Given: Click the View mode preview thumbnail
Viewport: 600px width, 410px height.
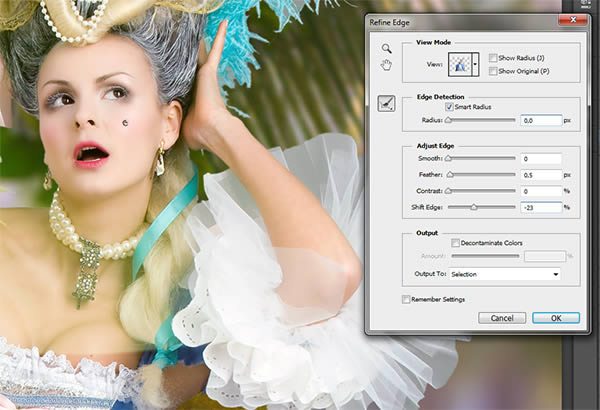Looking at the screenshot, I should 460,64.
